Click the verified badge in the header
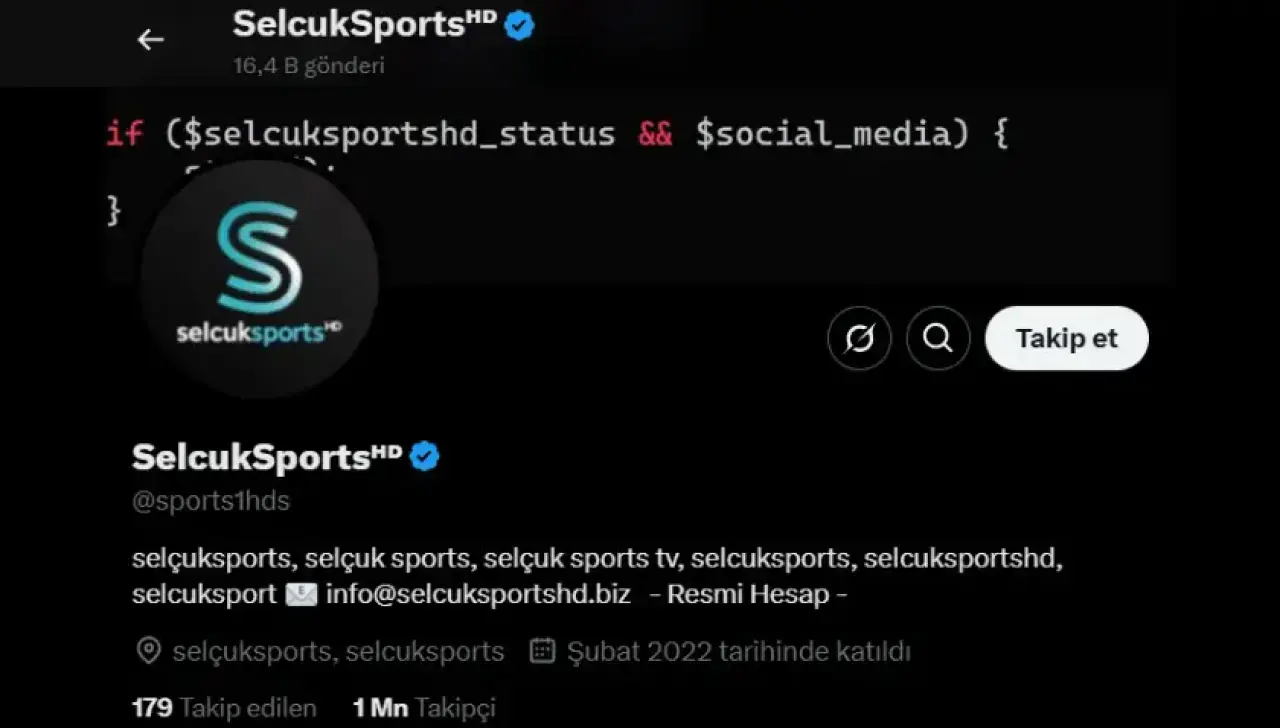 click(519, 25)
